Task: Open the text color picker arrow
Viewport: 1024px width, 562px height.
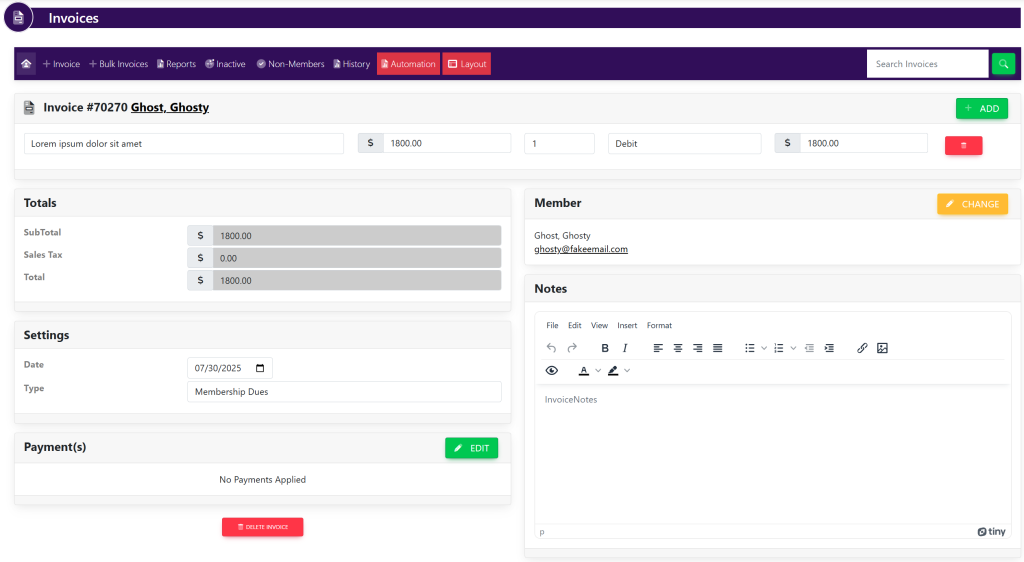Action: point(598,371)
